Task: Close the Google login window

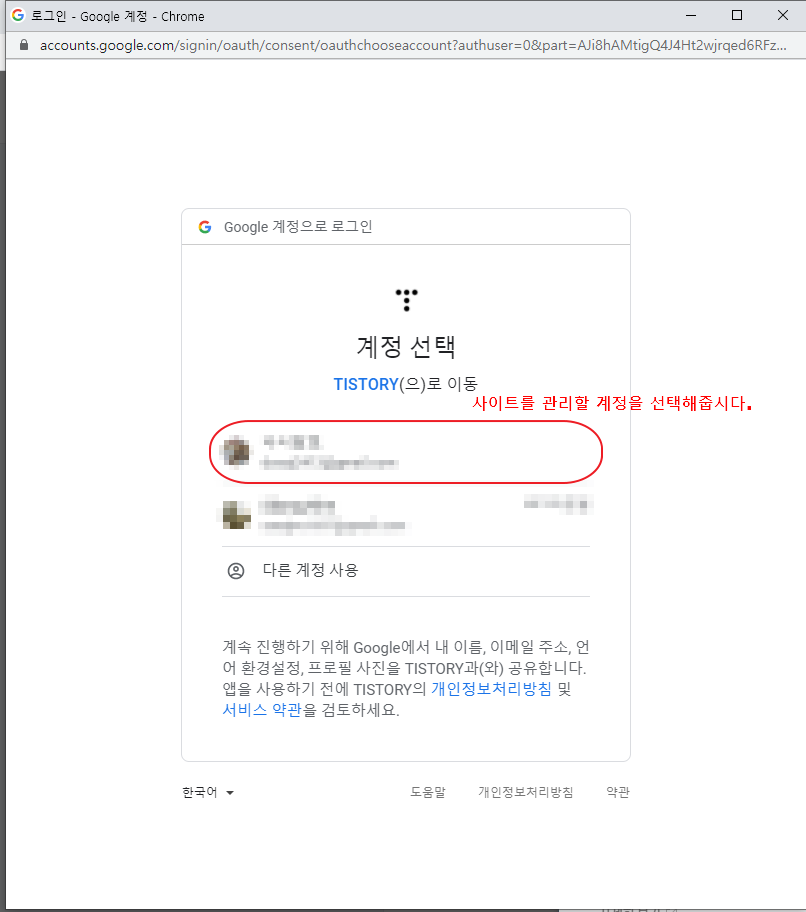Action: (783, 16)
